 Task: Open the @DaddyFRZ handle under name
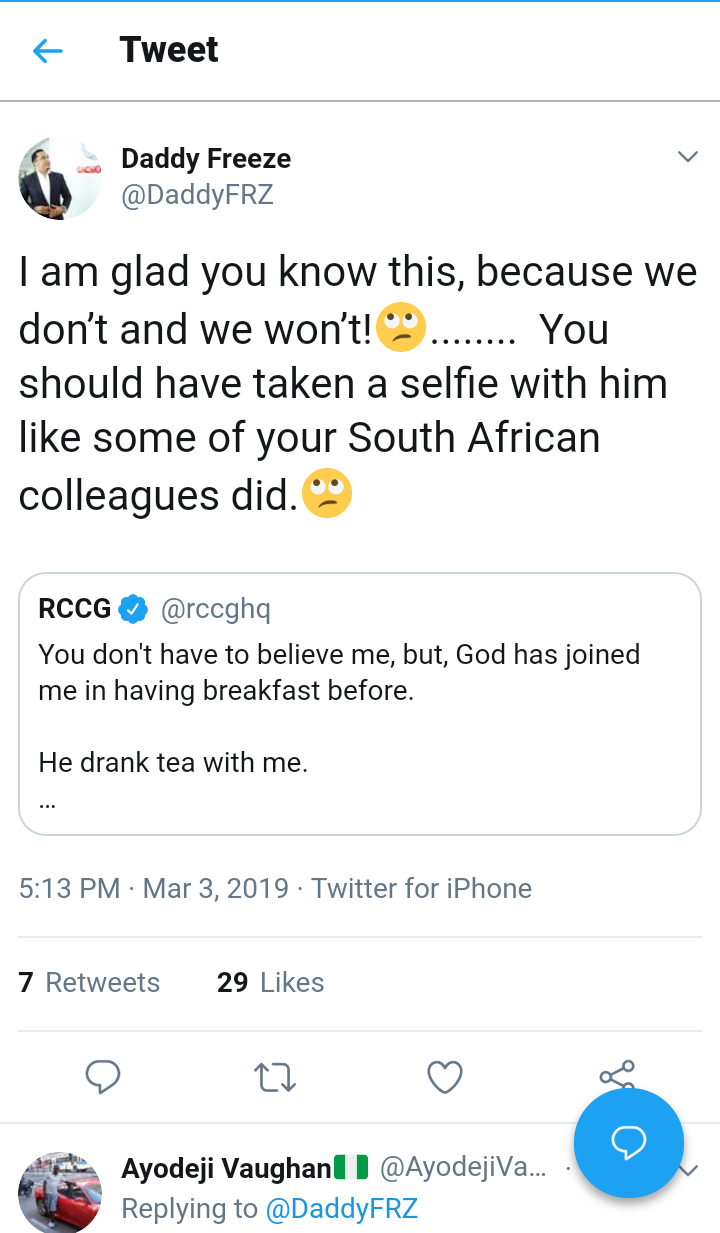click(x=197, y=194)
